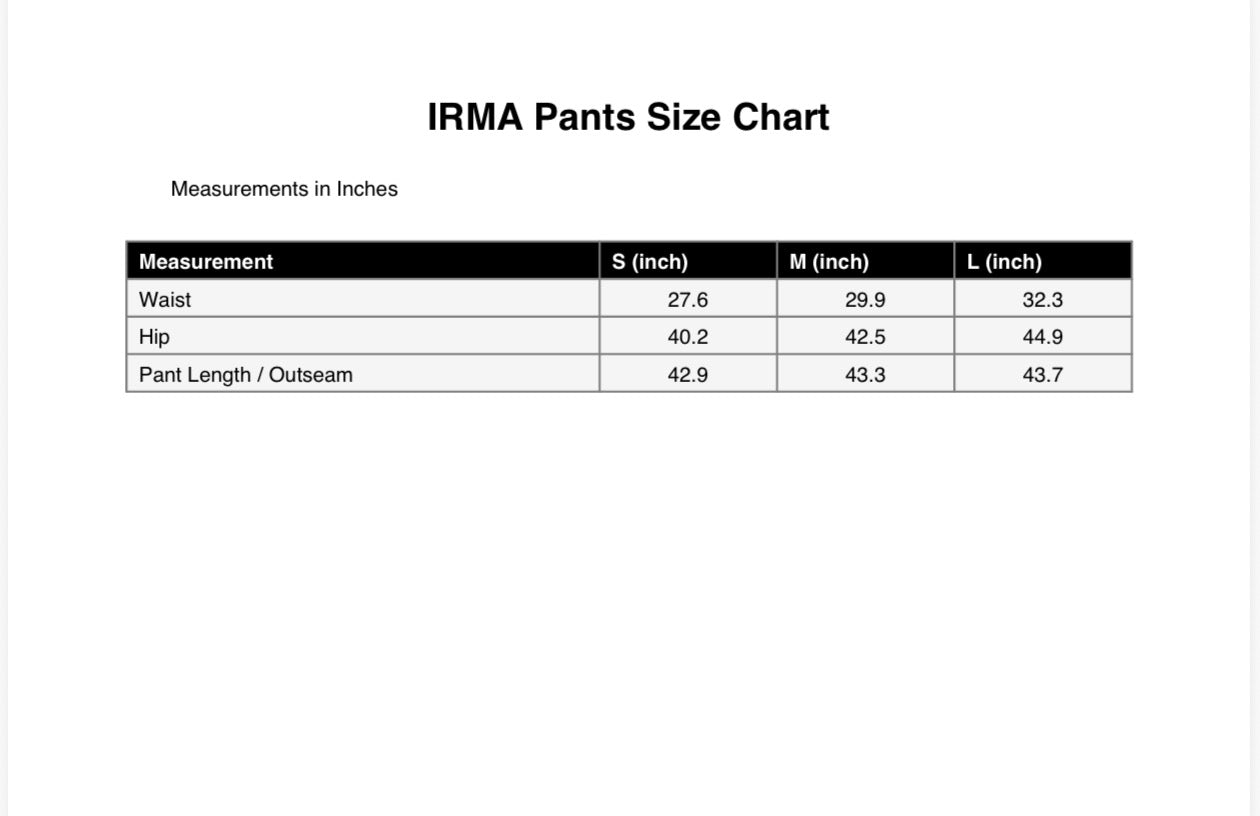This screenshot has height=816, width=1260.
Task: Click the L (inch) column header
Action: click(x=1004, y=262)
